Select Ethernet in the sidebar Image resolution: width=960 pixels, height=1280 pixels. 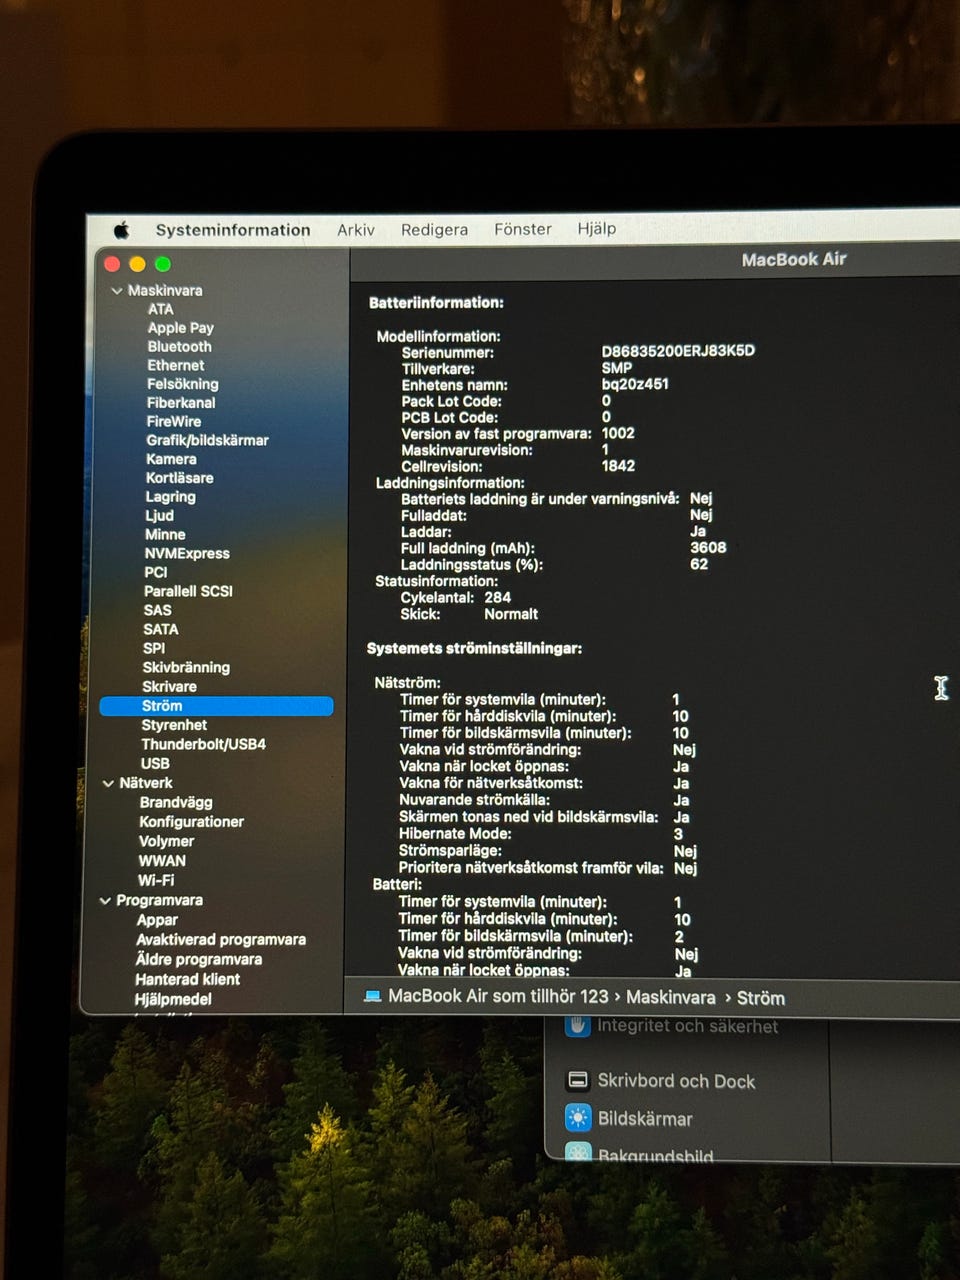175,365
